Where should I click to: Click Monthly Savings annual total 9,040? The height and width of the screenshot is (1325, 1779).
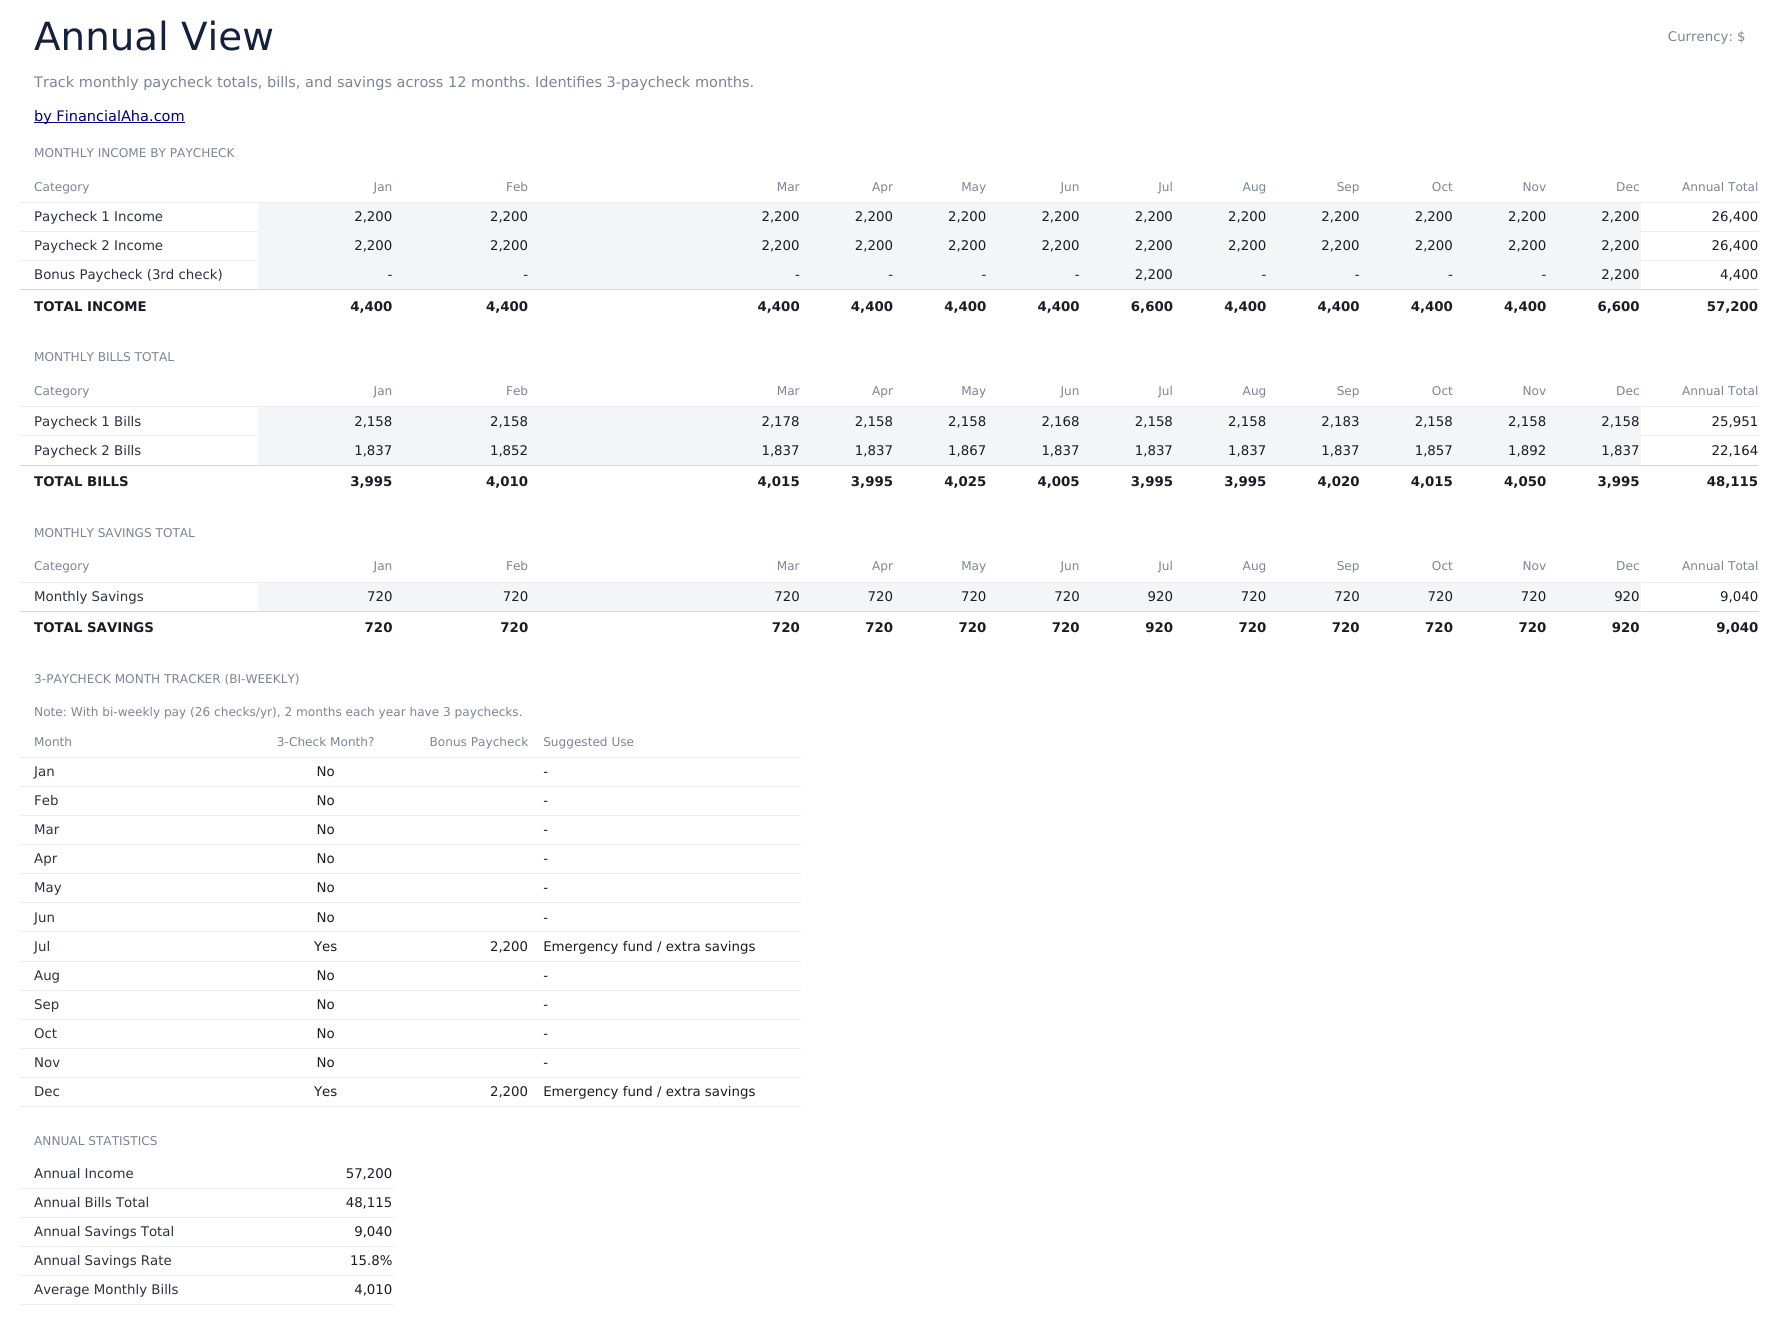tap(1739, 597)
